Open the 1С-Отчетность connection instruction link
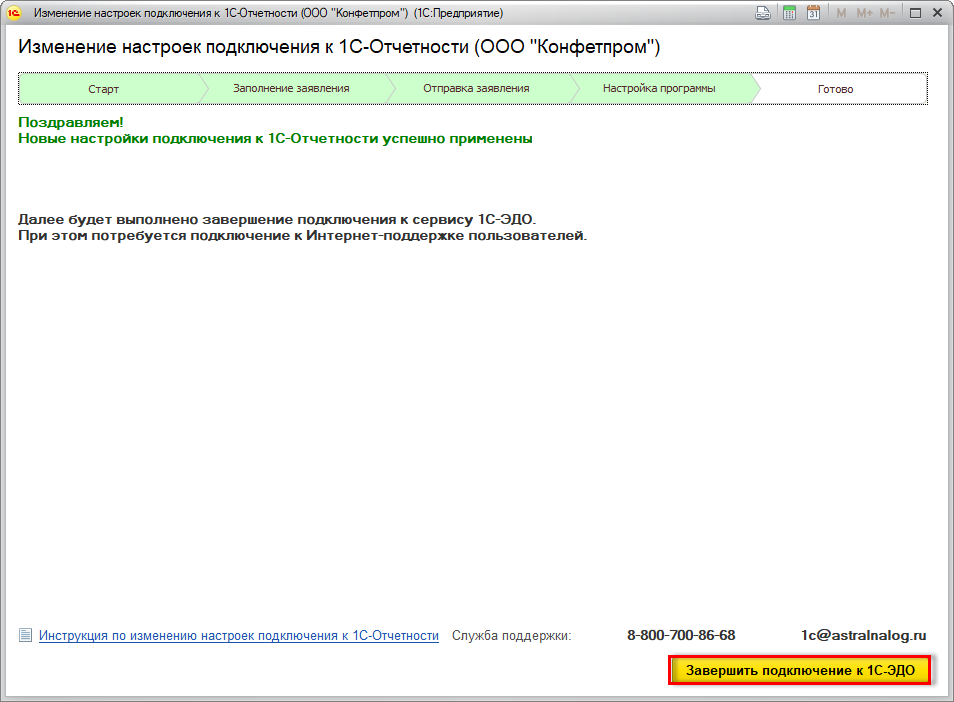The image size is (954, 702). coord(238,635)
